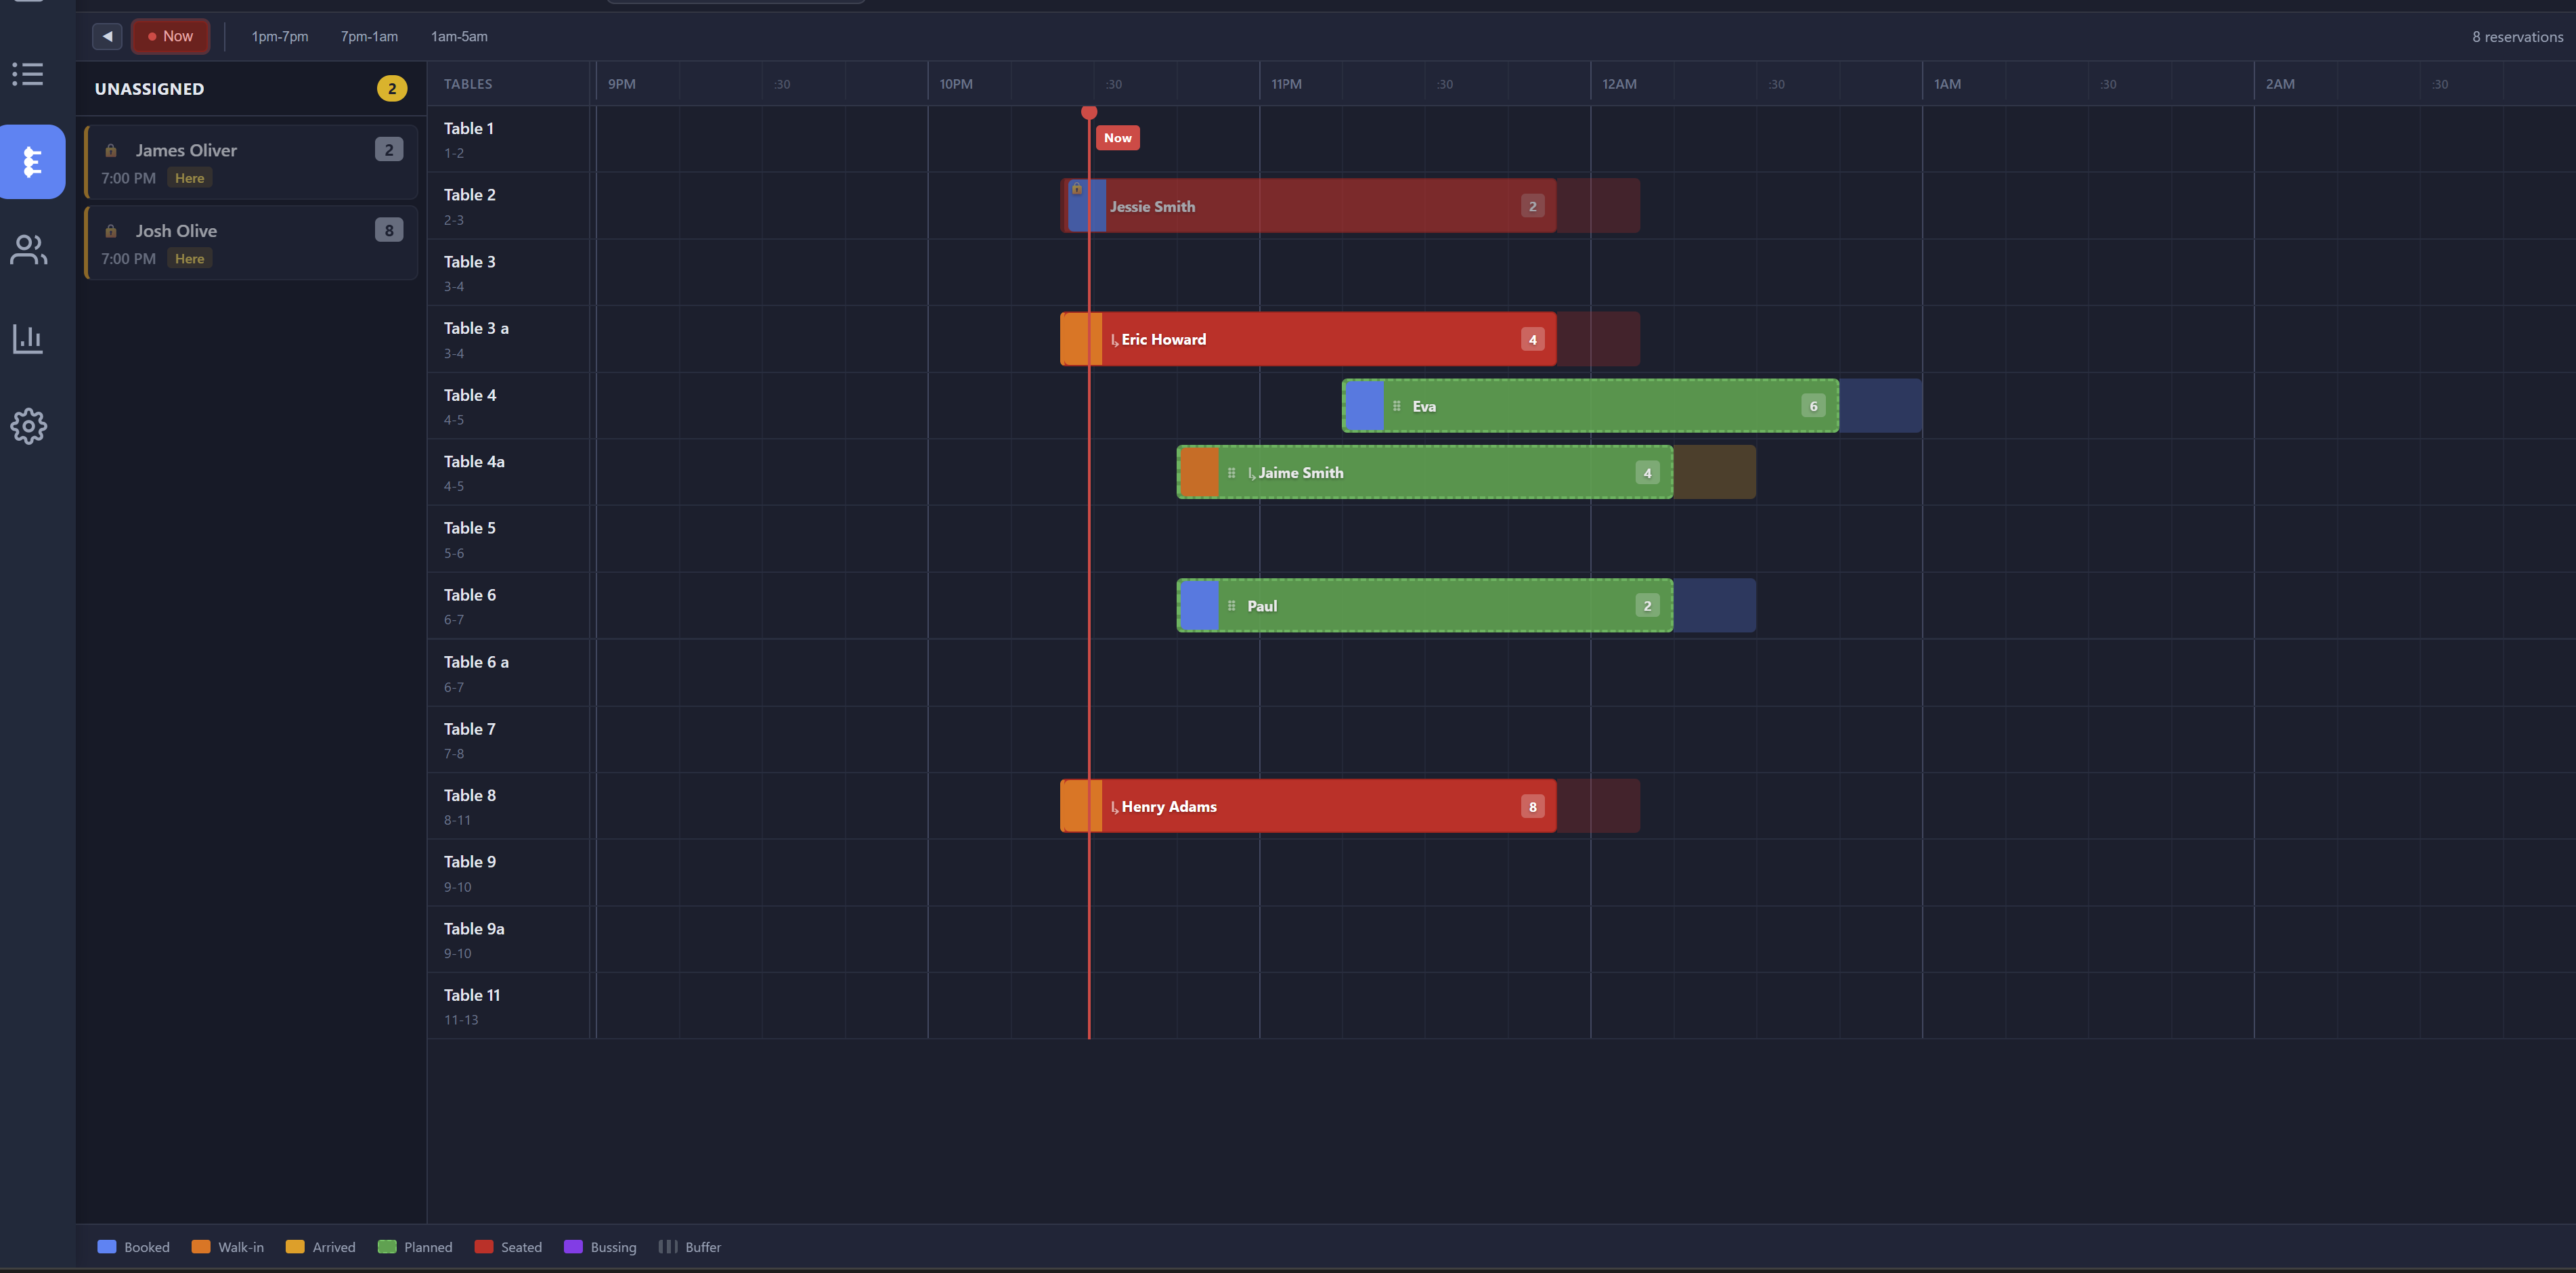Click the Seated legend color swatch
This screenshot has height=1273, width=2576.
pos(483,1247)
